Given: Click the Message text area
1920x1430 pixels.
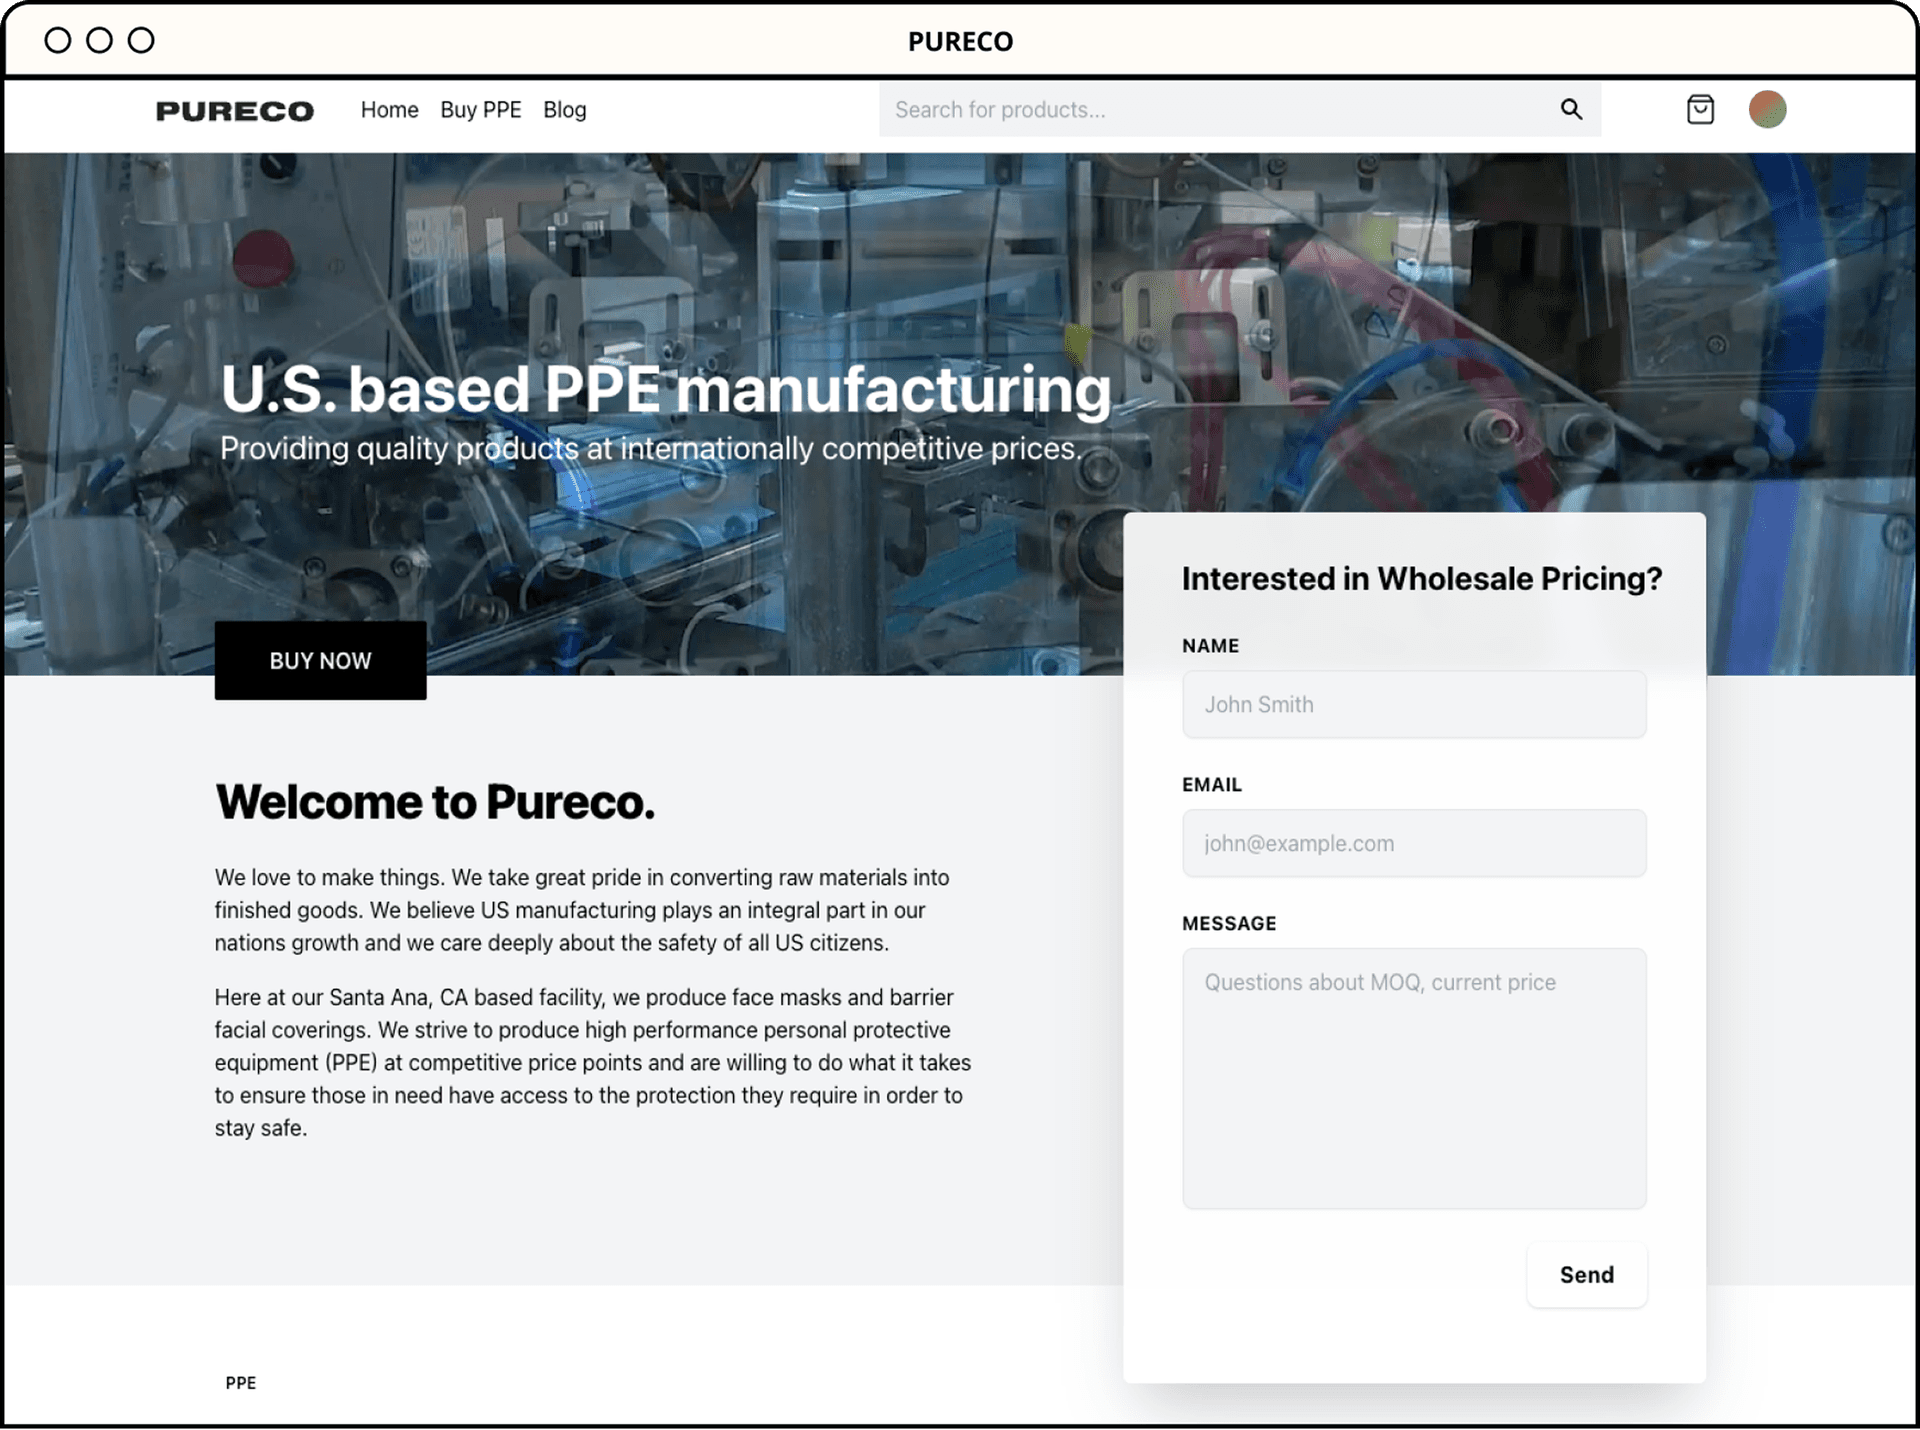Looking at the screenshot, I should (x=1413, y=1078).
